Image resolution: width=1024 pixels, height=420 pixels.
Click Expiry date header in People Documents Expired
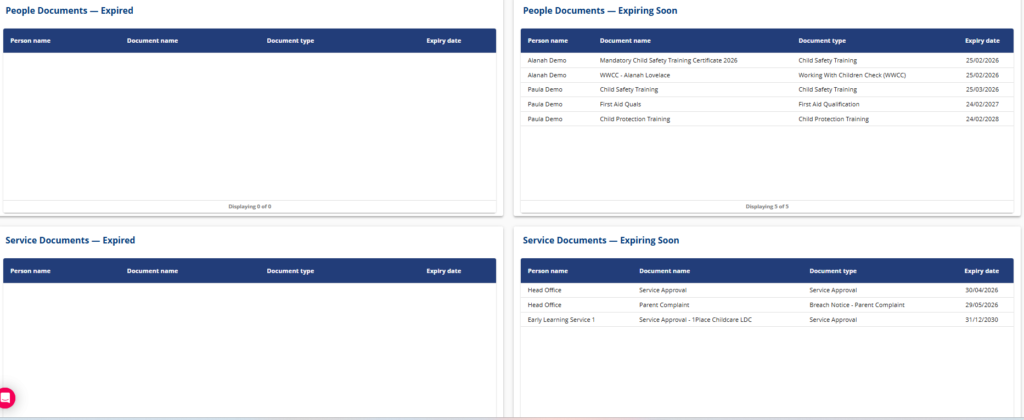tap(443, 41)
